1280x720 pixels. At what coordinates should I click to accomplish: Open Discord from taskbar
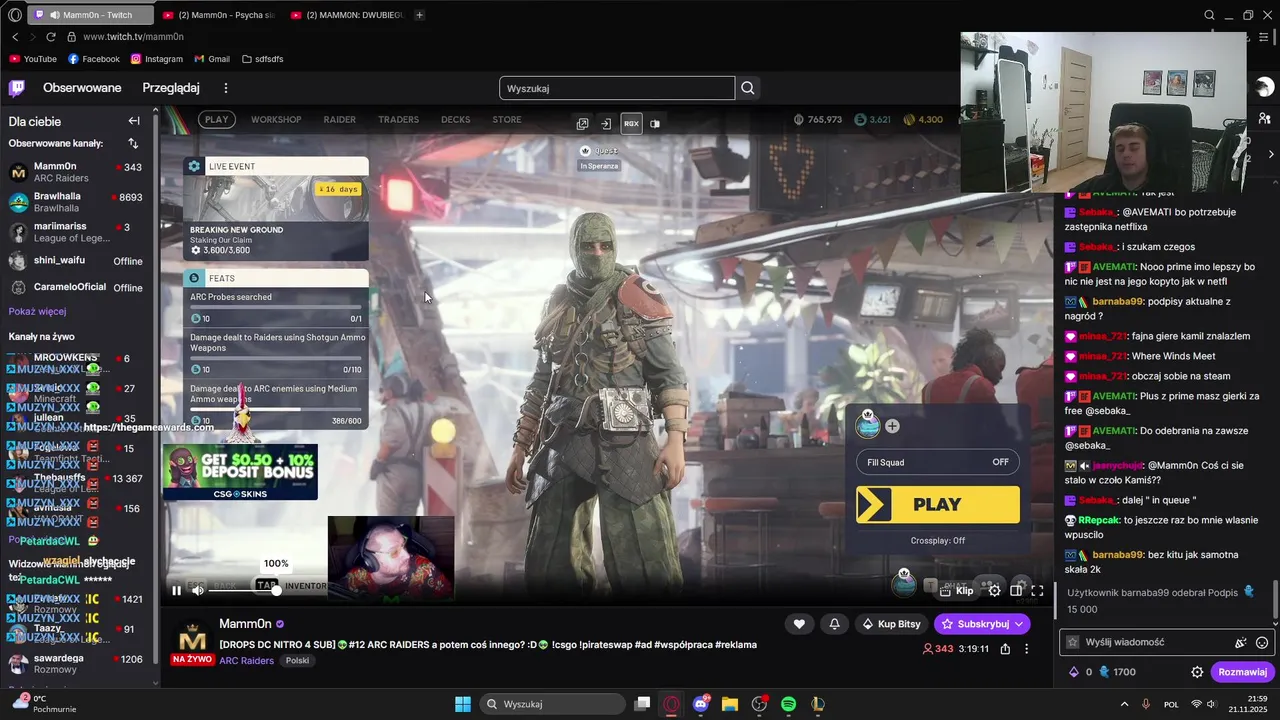(701, 704)
